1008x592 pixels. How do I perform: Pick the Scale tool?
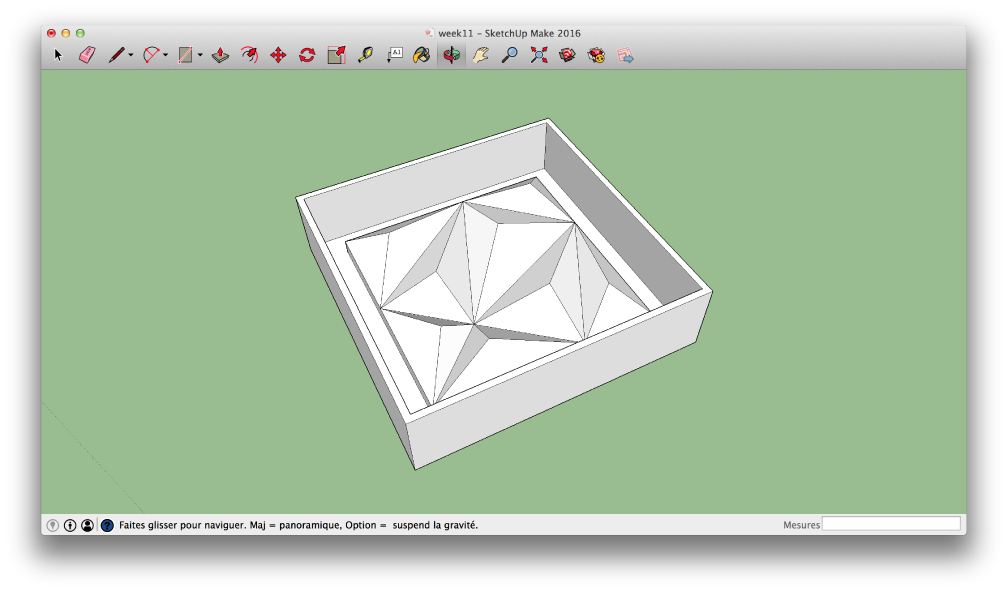[336, 55]
